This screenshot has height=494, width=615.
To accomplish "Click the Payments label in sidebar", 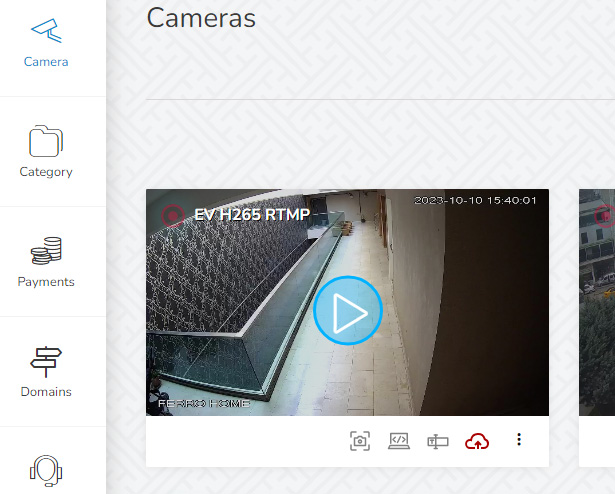I will [x=46, y=282].
